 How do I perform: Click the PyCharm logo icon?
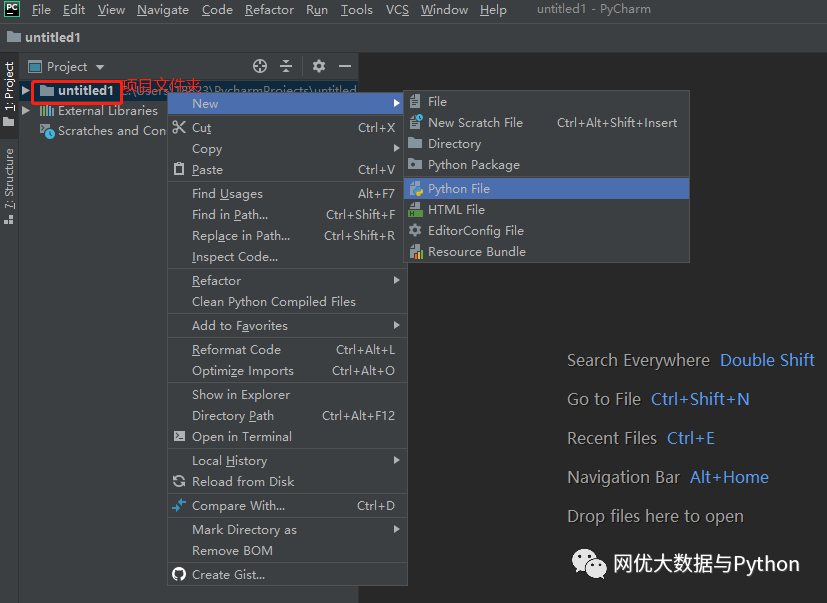coord(12,9)
